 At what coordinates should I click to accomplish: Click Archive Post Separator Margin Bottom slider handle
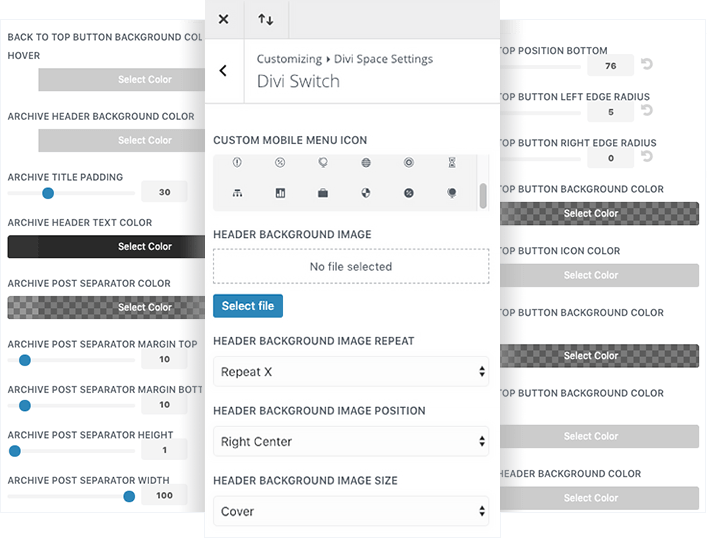tap(25, 405)
